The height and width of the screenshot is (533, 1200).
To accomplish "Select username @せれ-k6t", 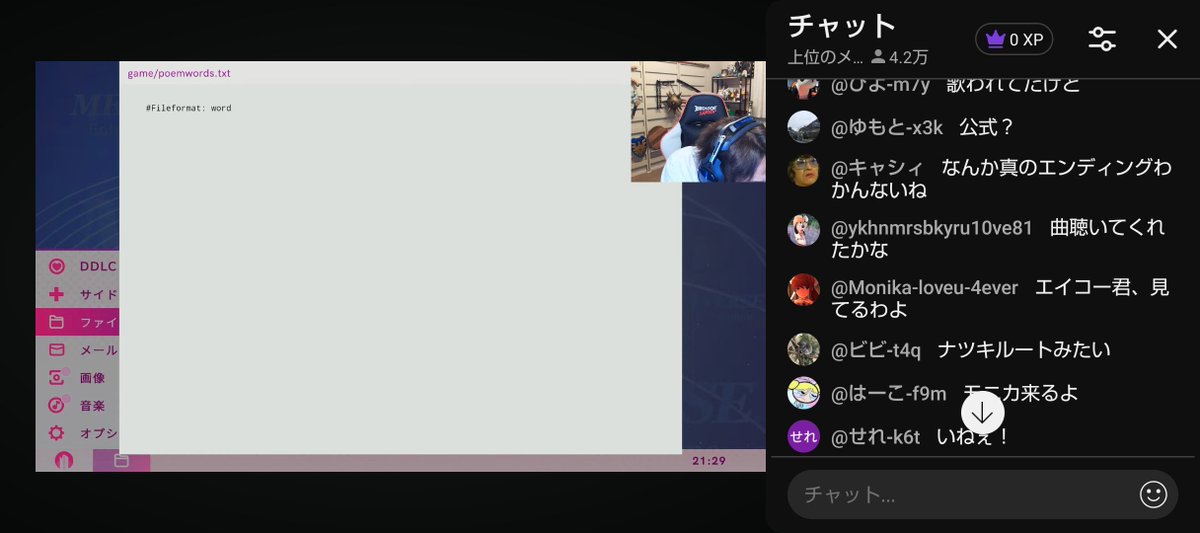I will click(876, 436).
